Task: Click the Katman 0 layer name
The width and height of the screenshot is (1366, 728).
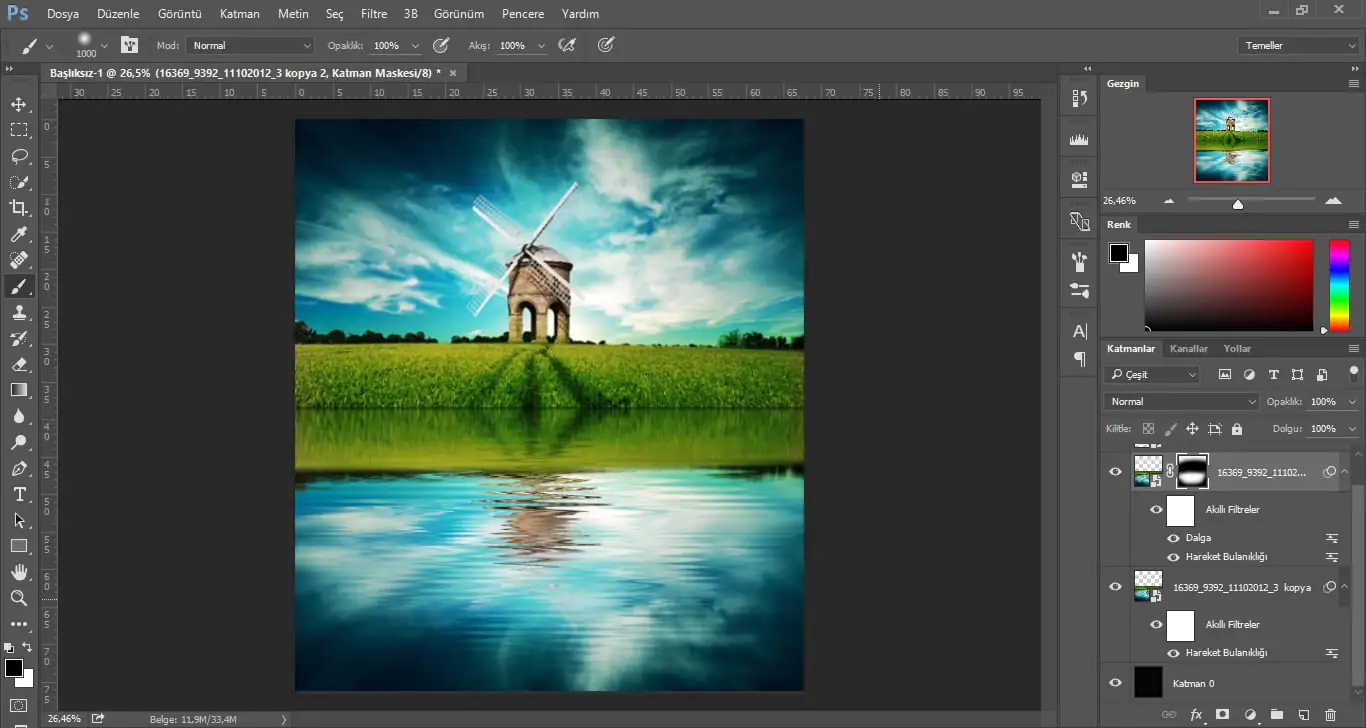Action: (x=1193, y=683)
